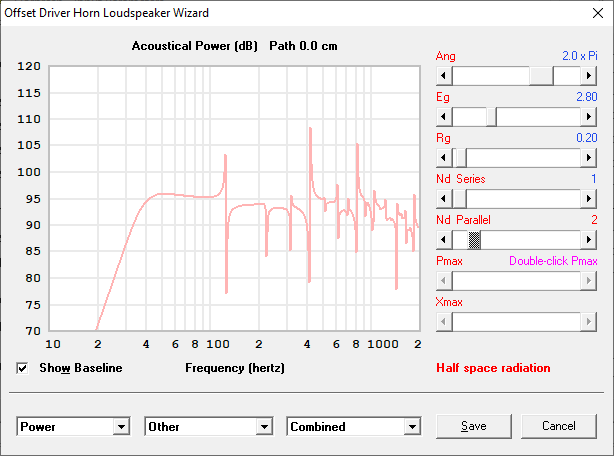This screenshot has height=456, width=614.
Task: Decrease Nd Parallel using its left arrow
Action: click(x=444, y=240)
